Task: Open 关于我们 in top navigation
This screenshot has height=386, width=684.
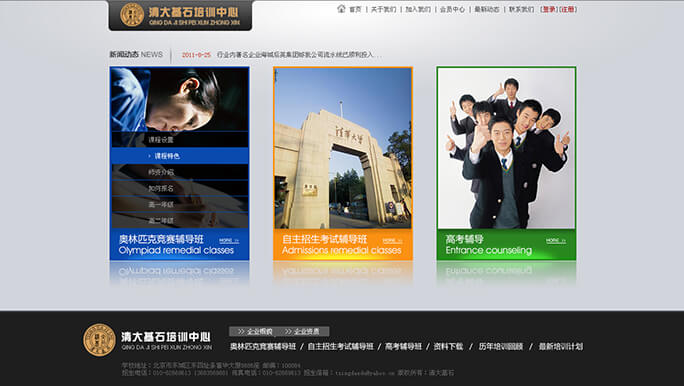Action: click(x=383, y=9)
